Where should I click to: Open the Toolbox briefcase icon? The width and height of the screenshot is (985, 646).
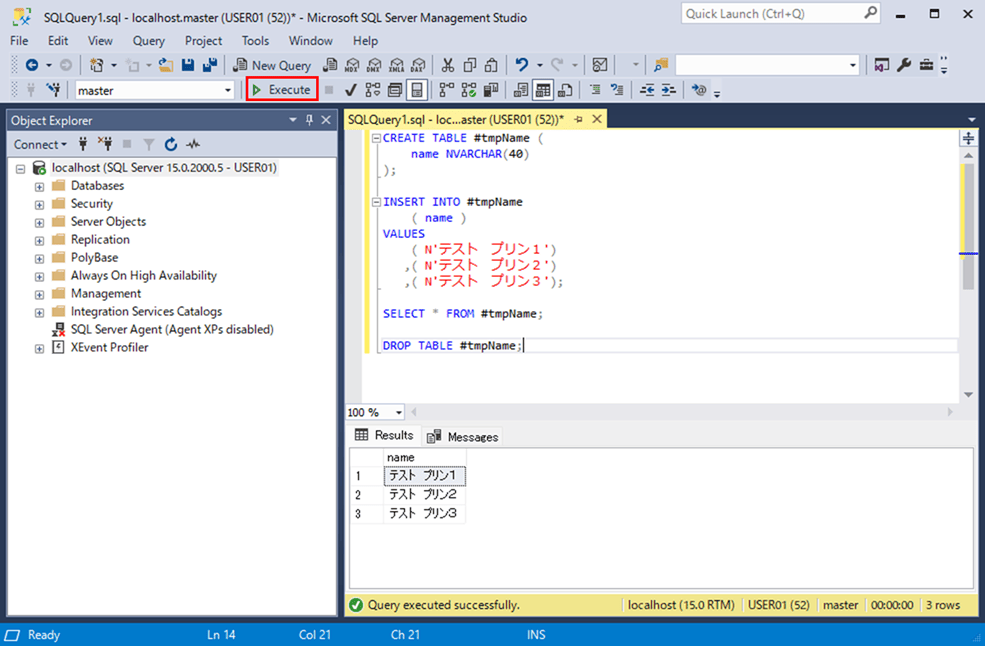[926, 65]
